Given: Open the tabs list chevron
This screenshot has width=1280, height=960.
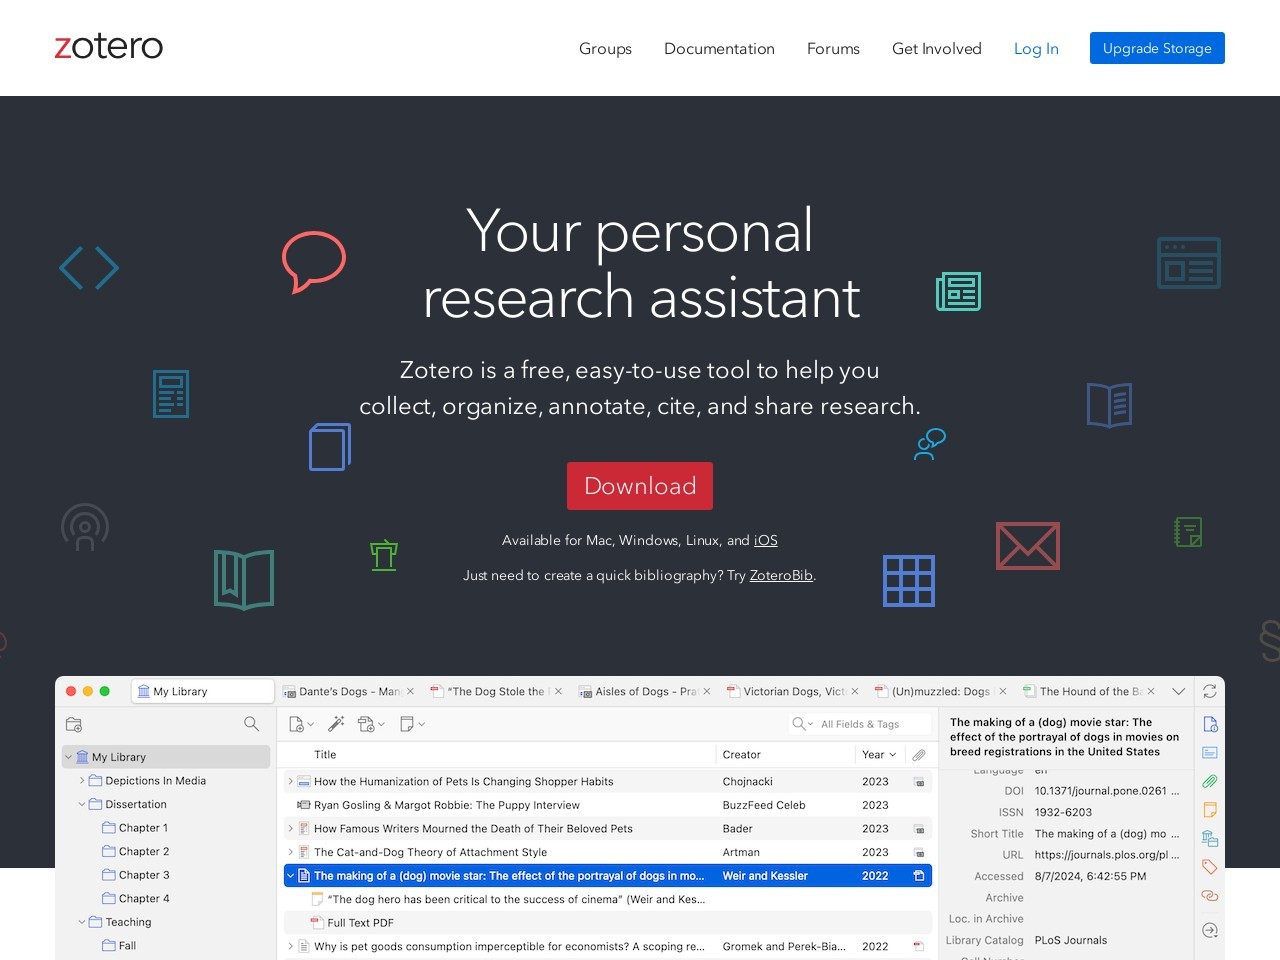Looking at the screenshot, I should 1178,691.
